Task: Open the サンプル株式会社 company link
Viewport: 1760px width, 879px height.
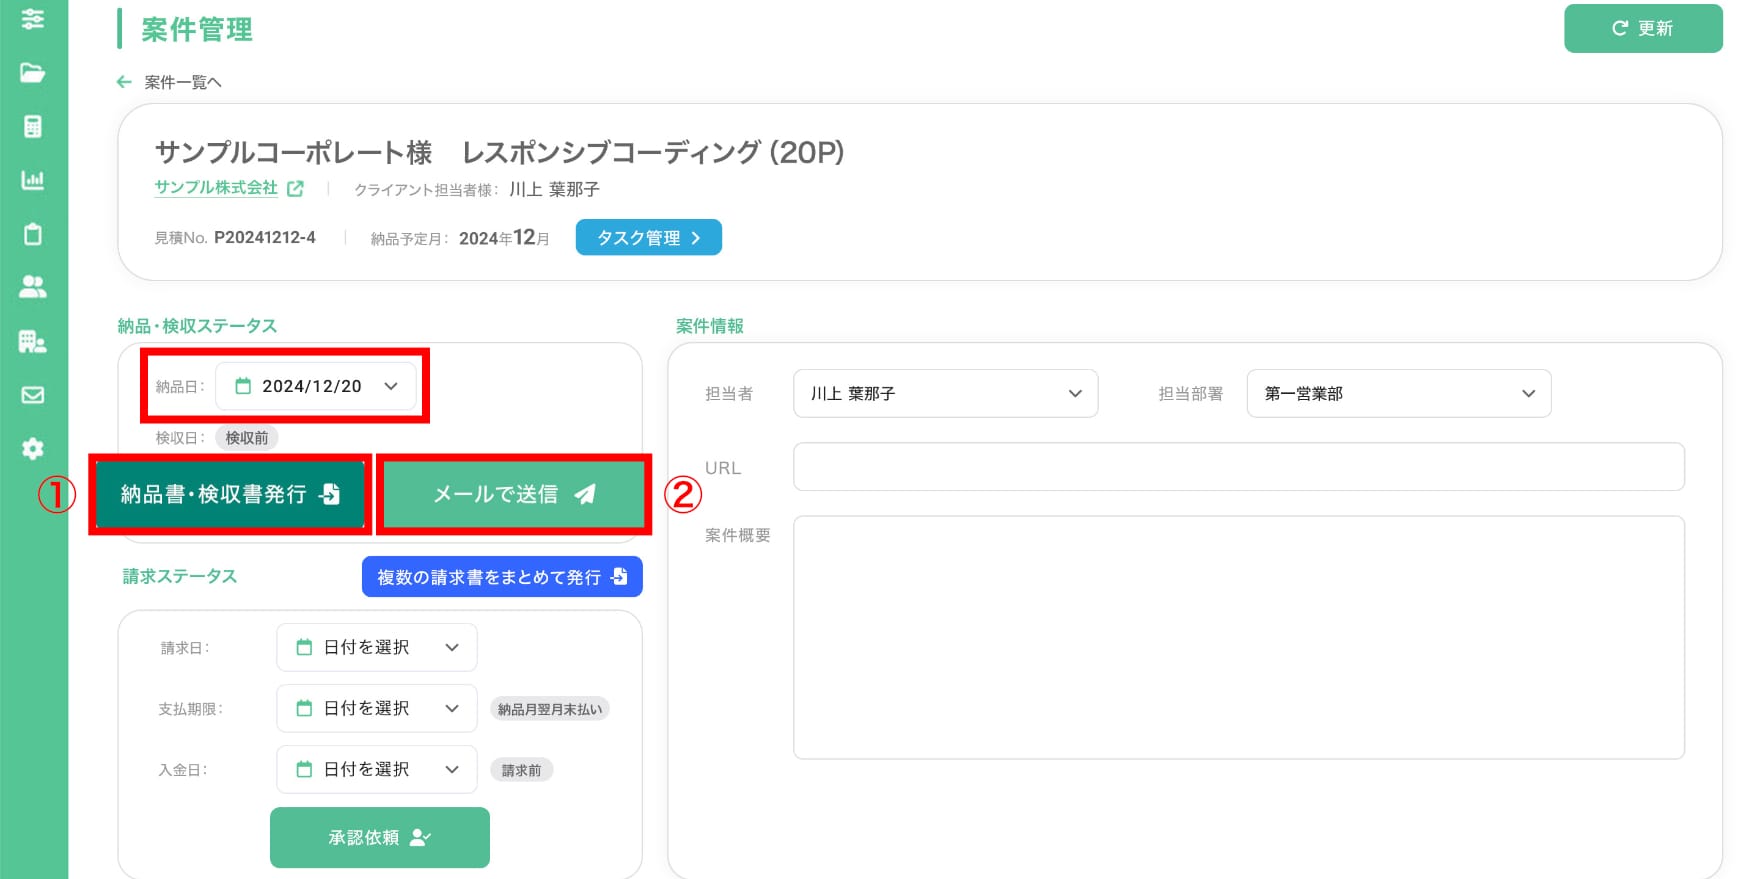Action: 216,187
